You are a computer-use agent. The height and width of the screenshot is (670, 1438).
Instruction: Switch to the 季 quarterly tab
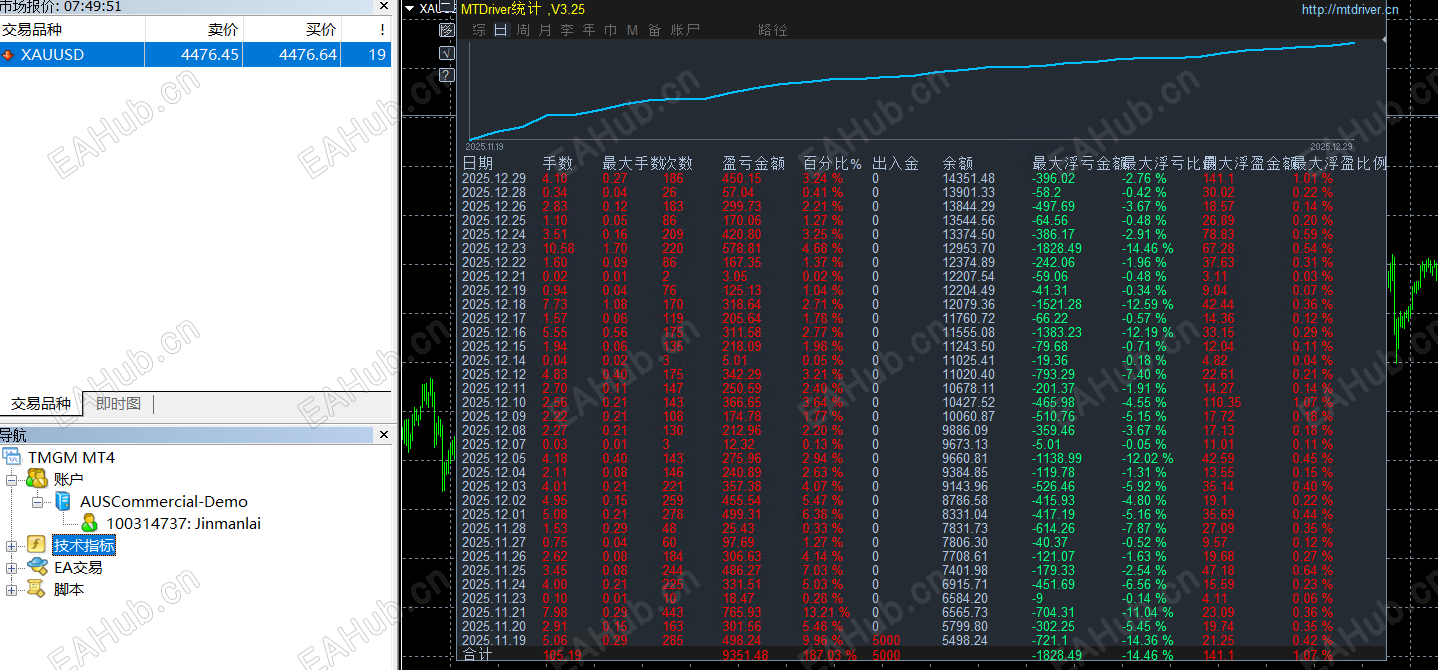(x=567, y=30)
